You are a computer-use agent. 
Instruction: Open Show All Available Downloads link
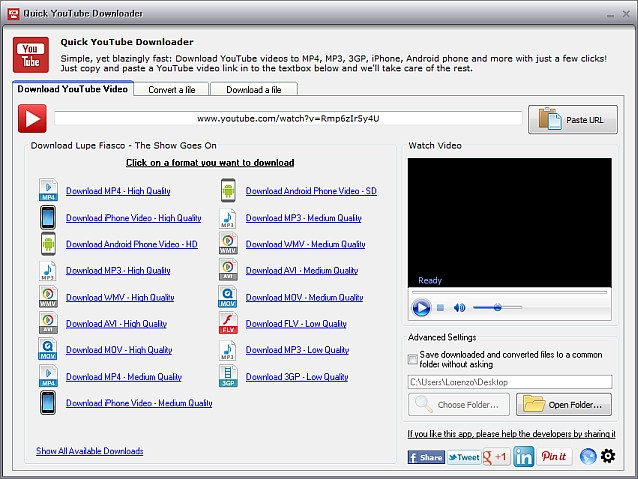point(90,451)
